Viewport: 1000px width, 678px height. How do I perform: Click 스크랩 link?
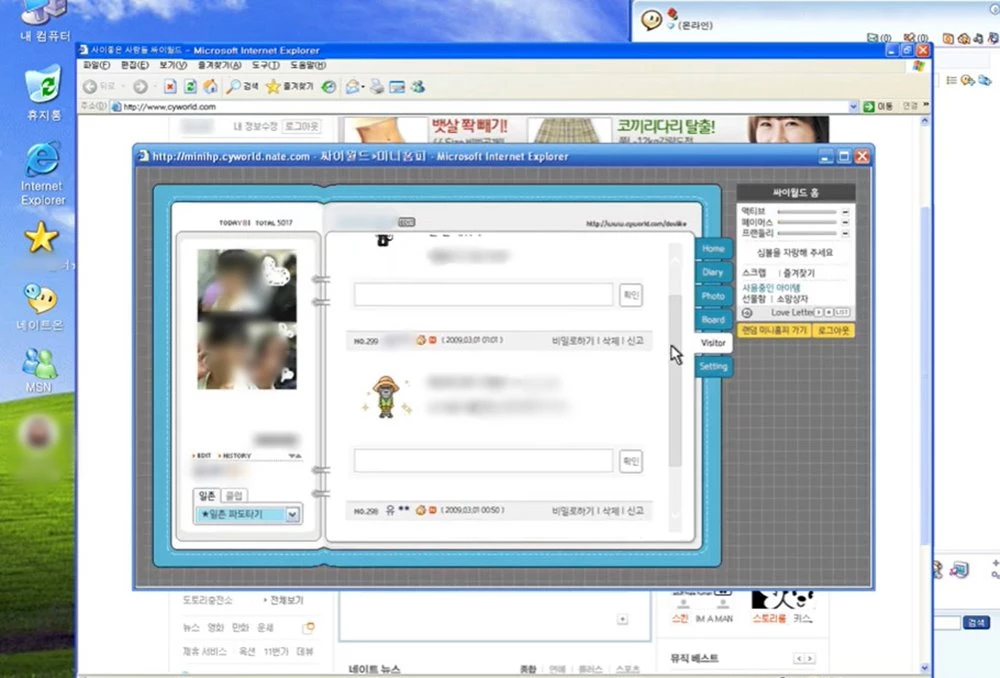click(x=754, y=273)
